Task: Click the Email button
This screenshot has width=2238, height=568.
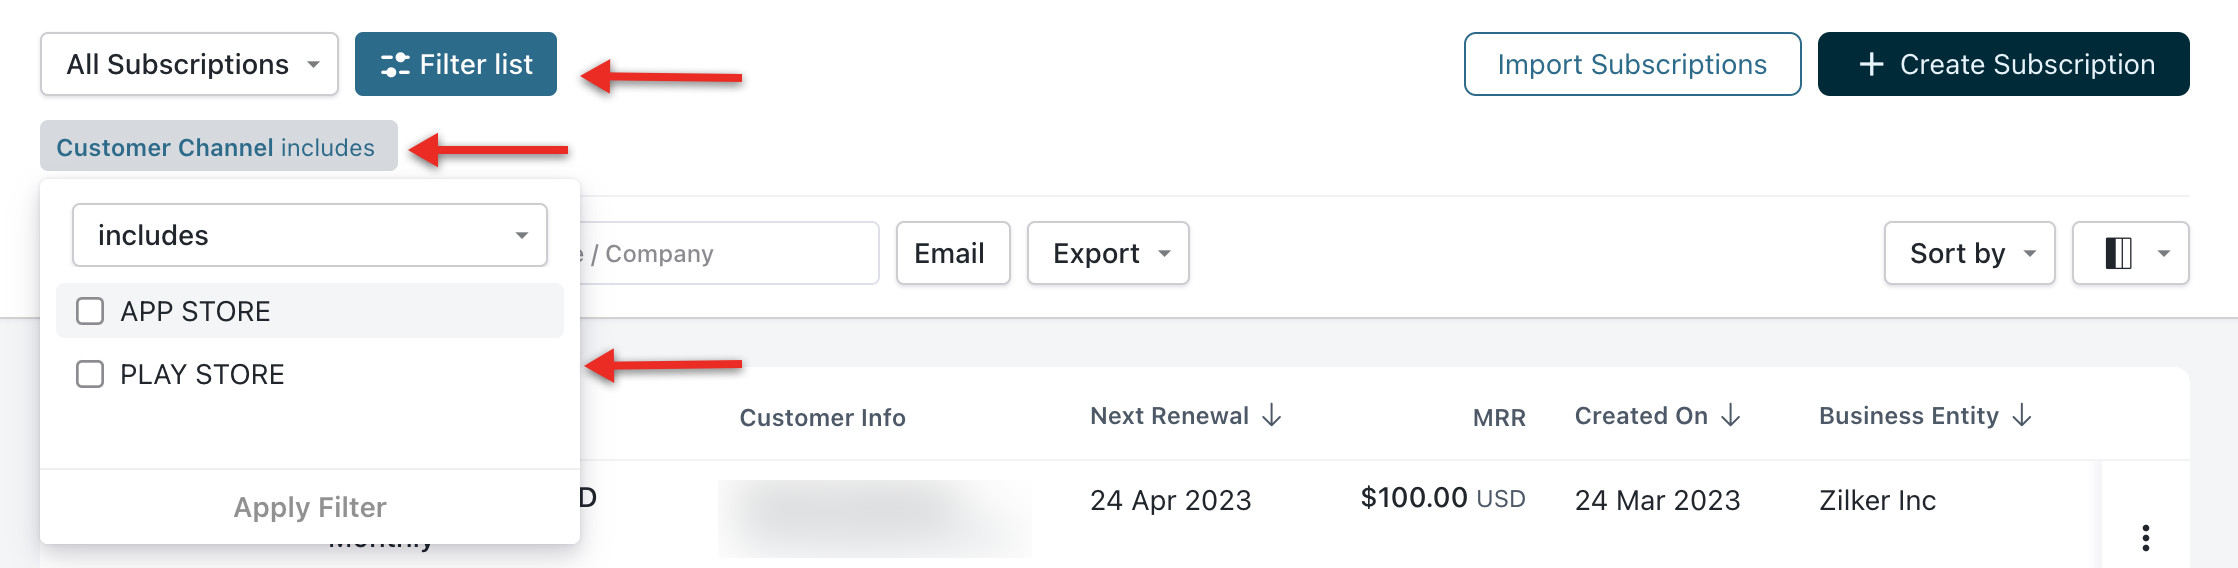Action: [x=952, y=253]
